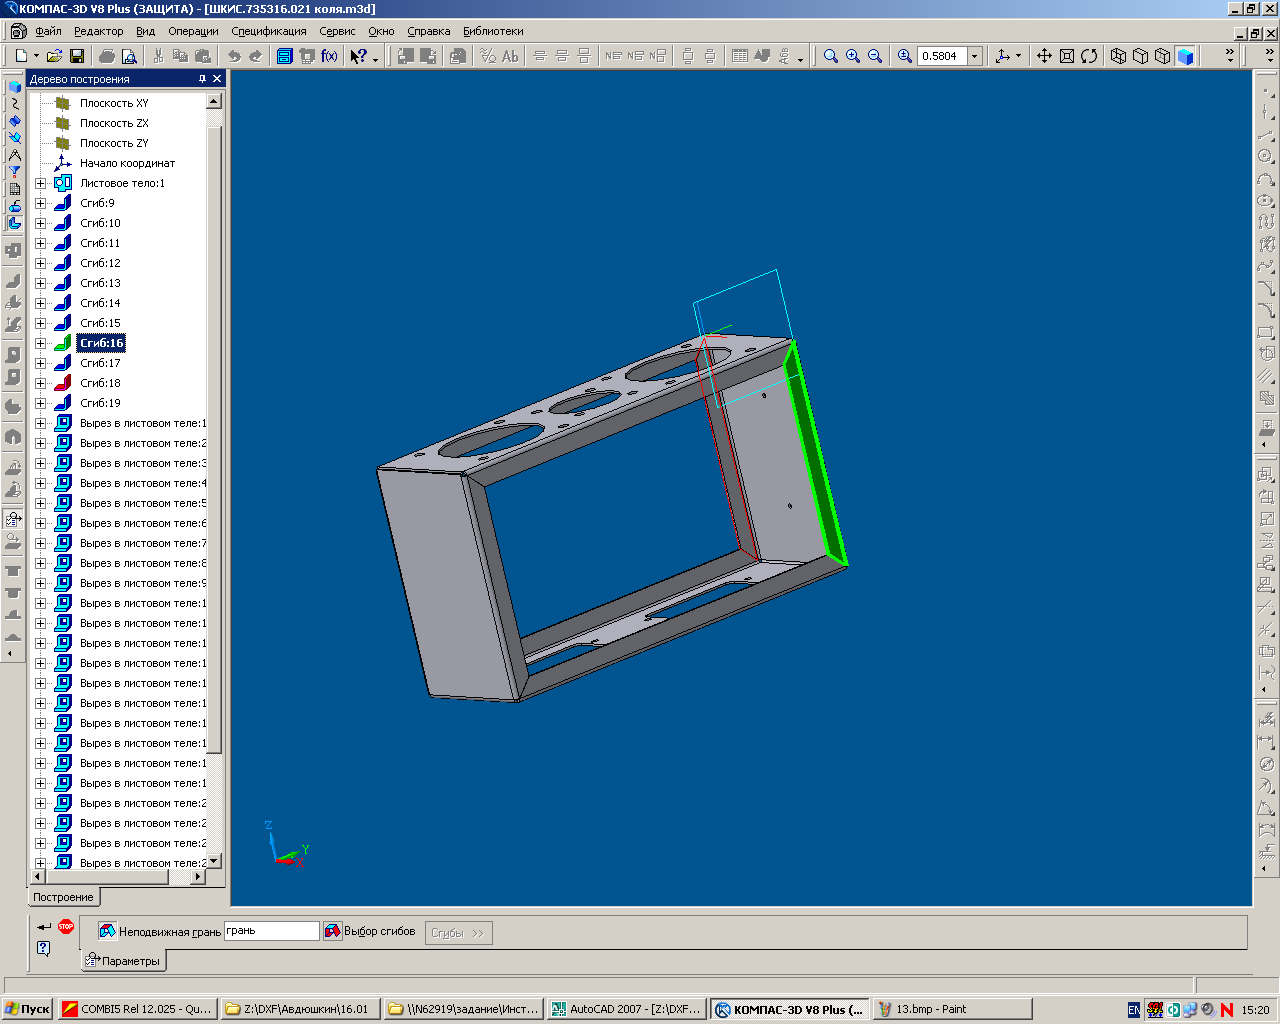Click the Сгибы >> button

[x=459, y=933]
